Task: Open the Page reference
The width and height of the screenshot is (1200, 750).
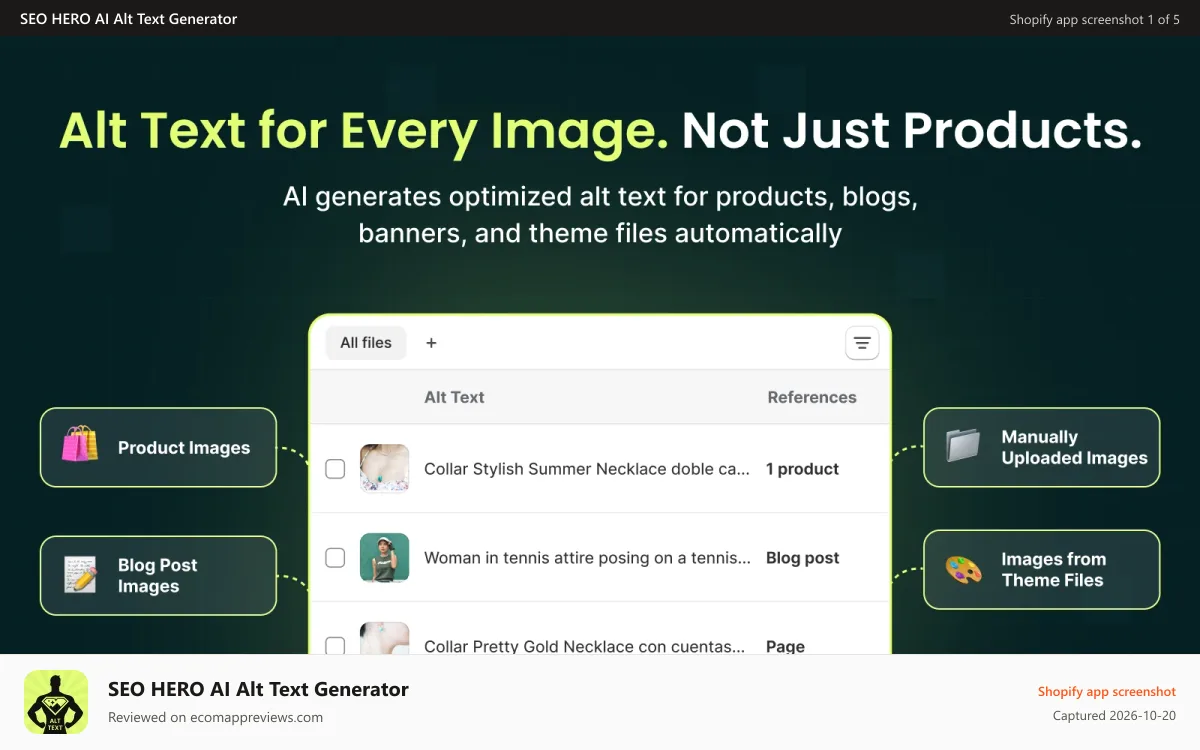Action: coord(785,646)
